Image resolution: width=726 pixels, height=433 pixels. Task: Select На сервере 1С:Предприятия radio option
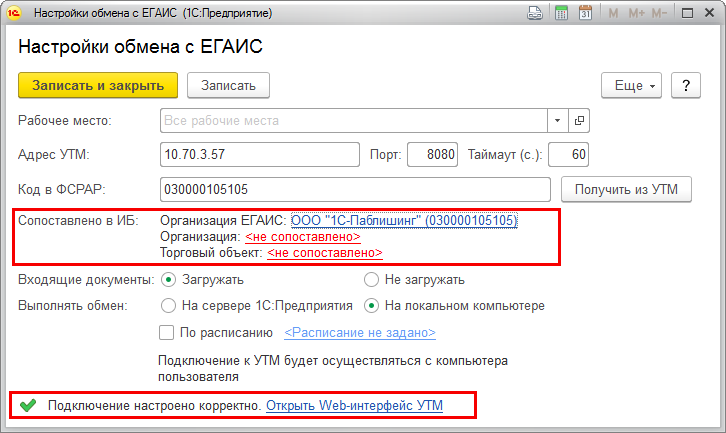click(x=169, y=306)
